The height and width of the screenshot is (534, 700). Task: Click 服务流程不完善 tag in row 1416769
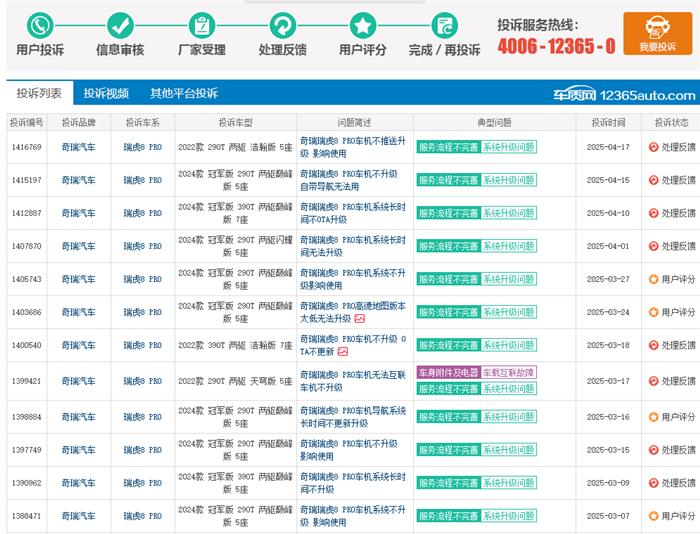pos(448,147)
